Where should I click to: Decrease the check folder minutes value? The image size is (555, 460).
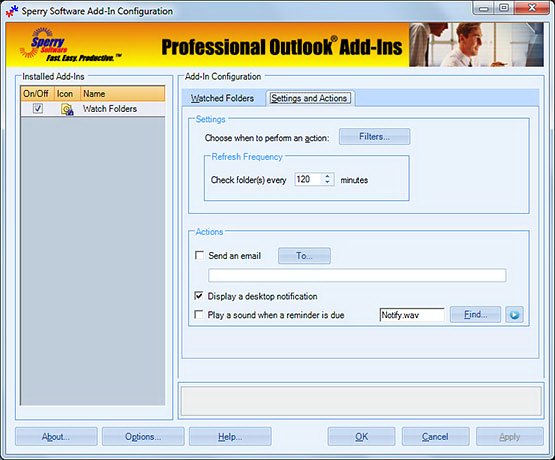(x=327, y=182)
